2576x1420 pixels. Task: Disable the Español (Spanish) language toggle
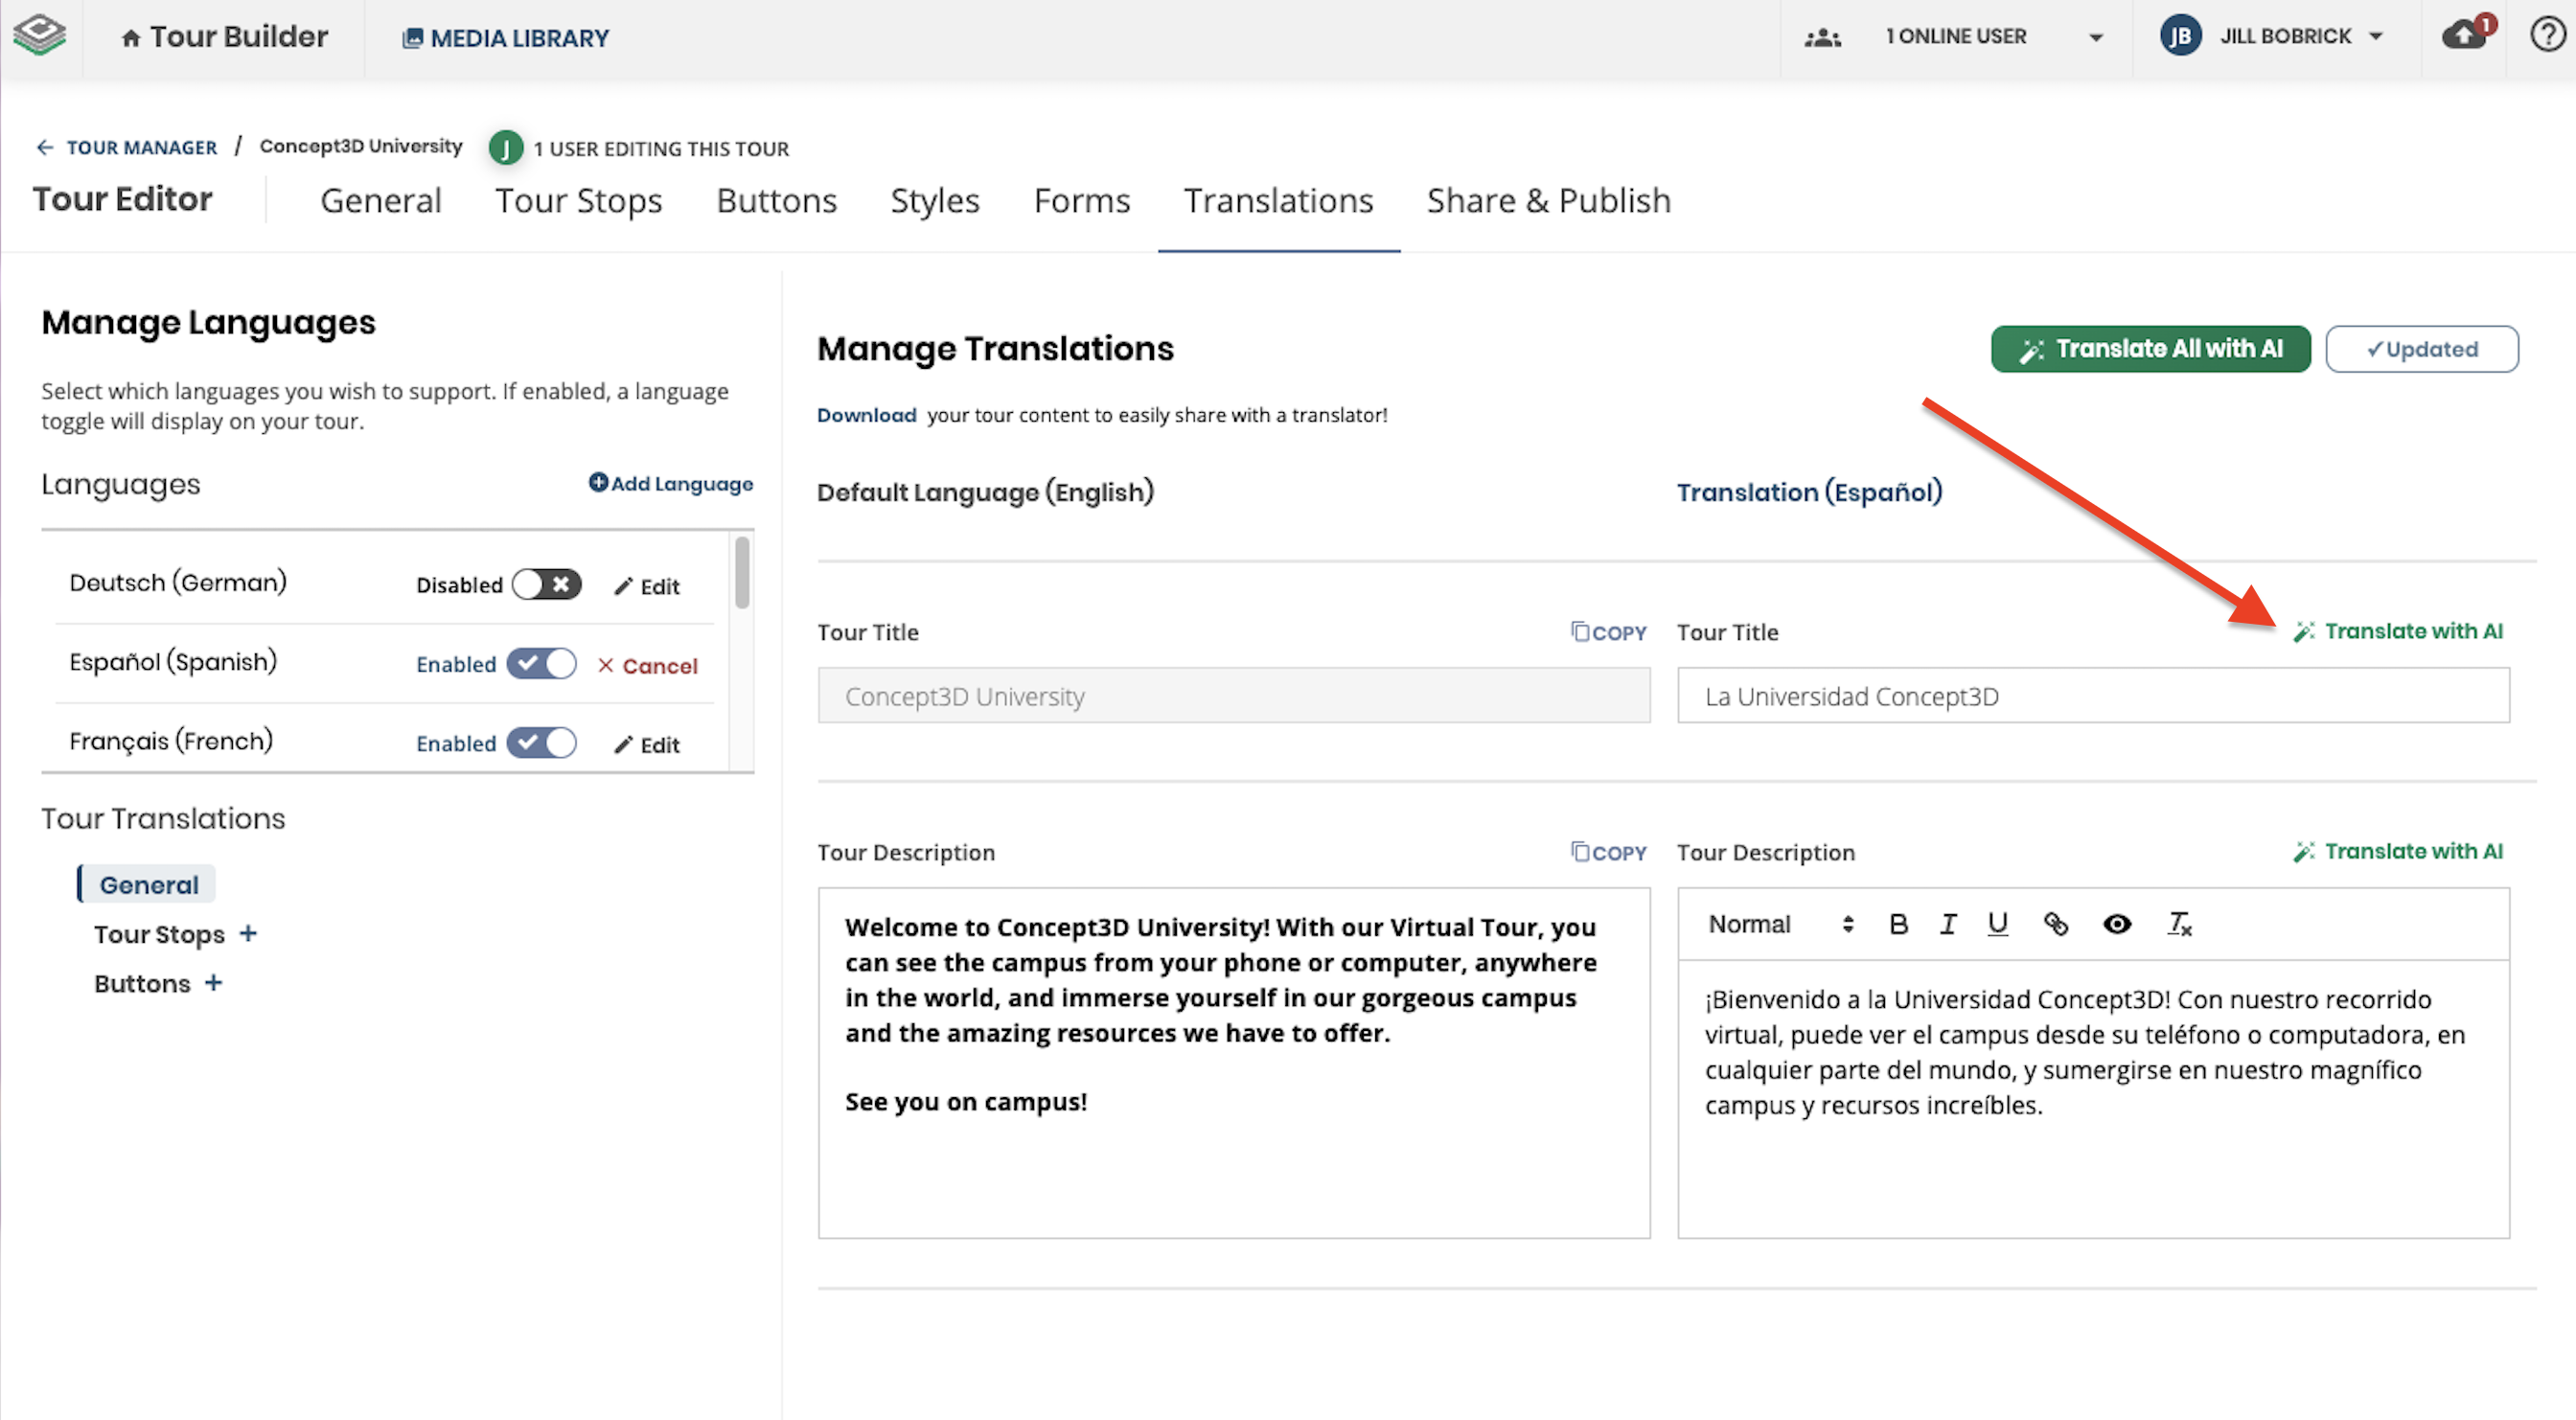(541, 663)
